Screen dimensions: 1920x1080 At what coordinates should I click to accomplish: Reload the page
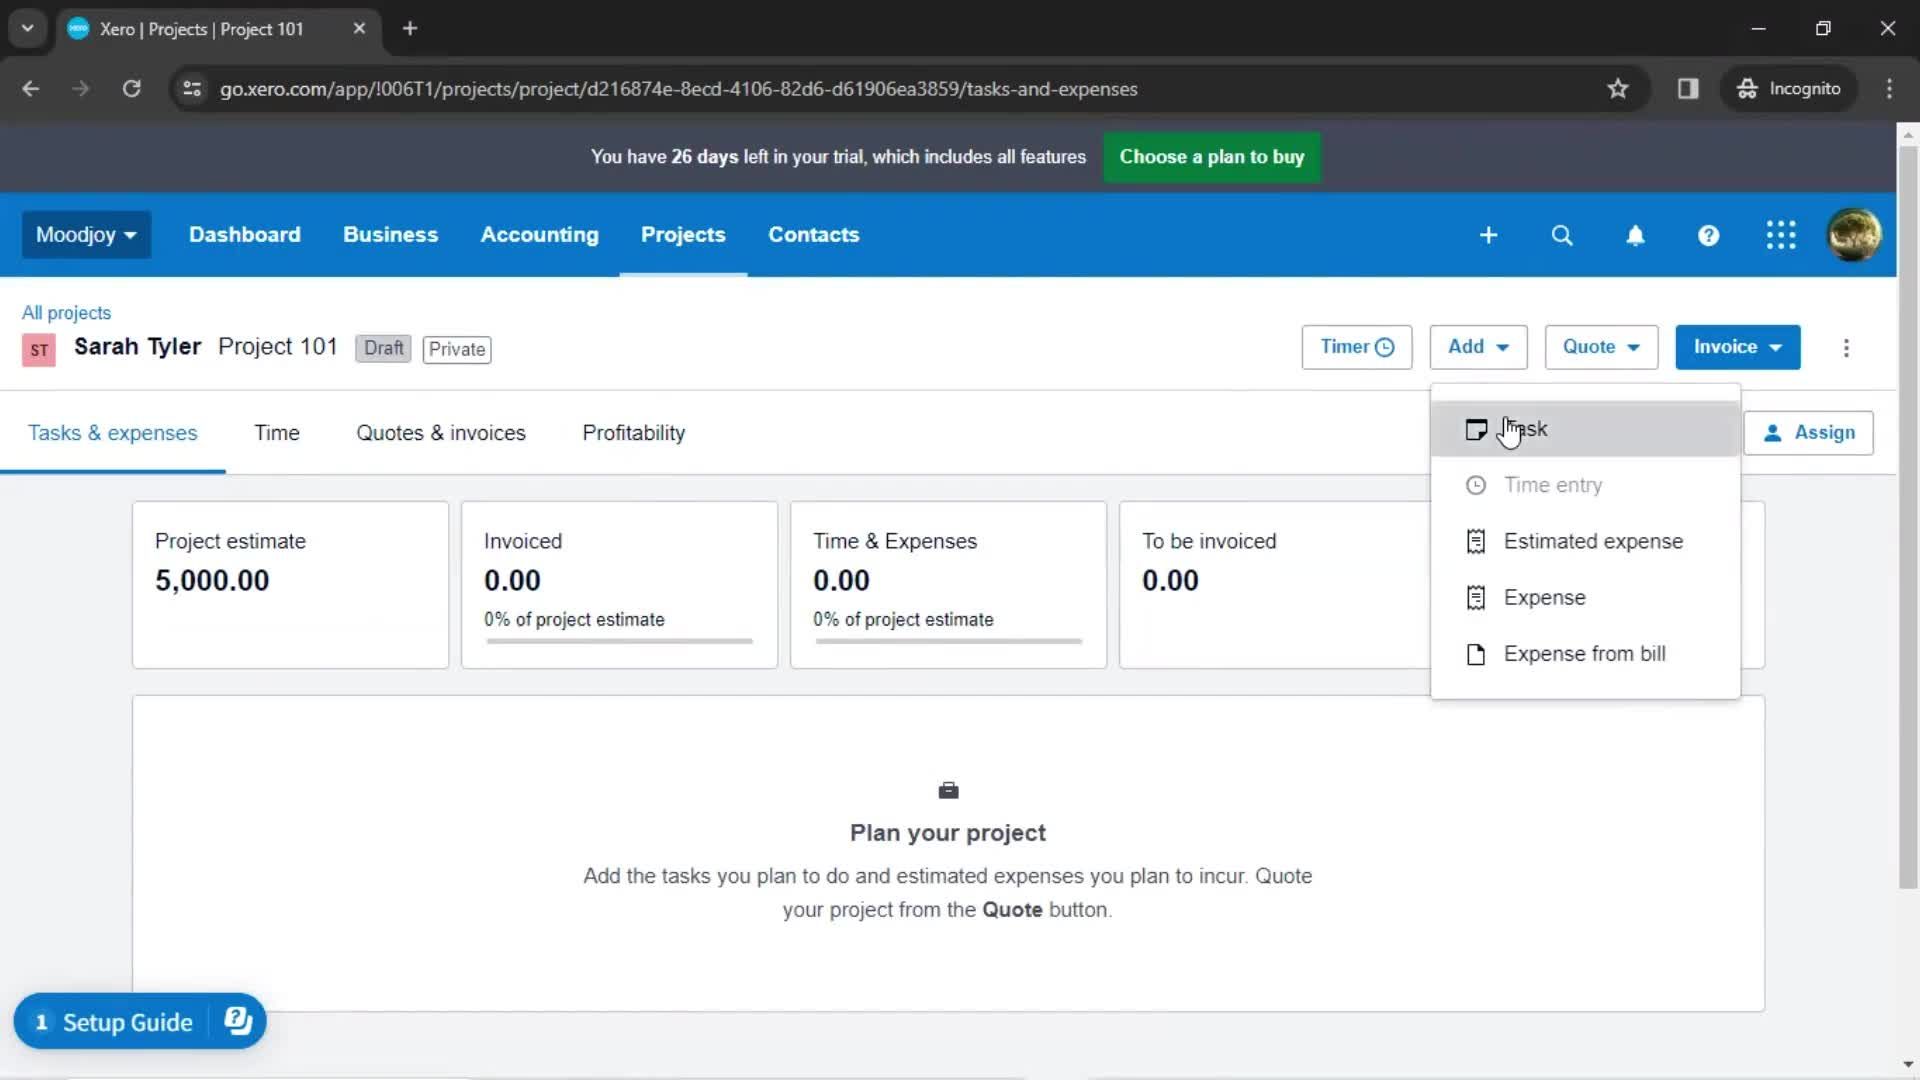(x=131, y=89)
